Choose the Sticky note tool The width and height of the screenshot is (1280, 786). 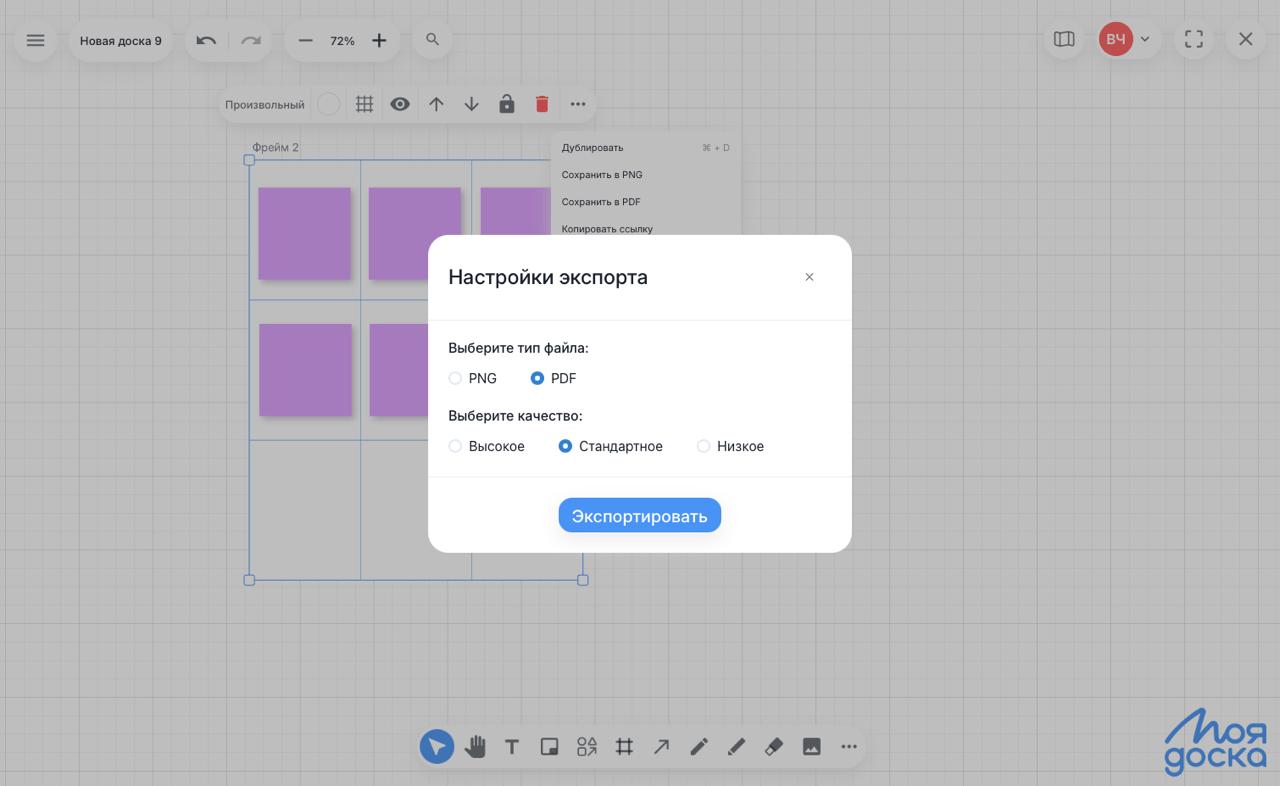549,746
